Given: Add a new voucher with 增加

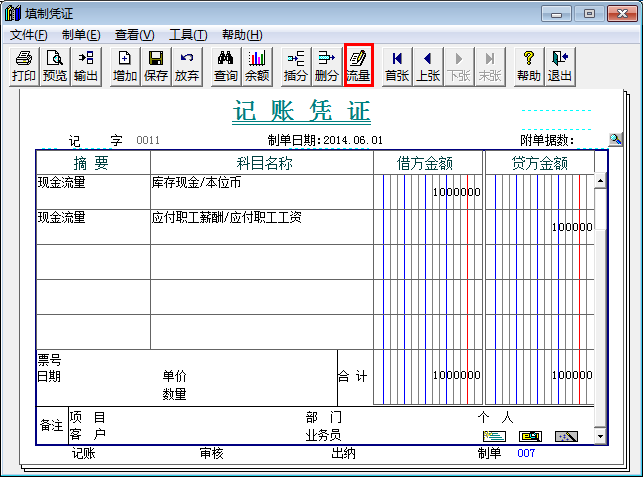Looking at the screenshot, I should 125,66.
